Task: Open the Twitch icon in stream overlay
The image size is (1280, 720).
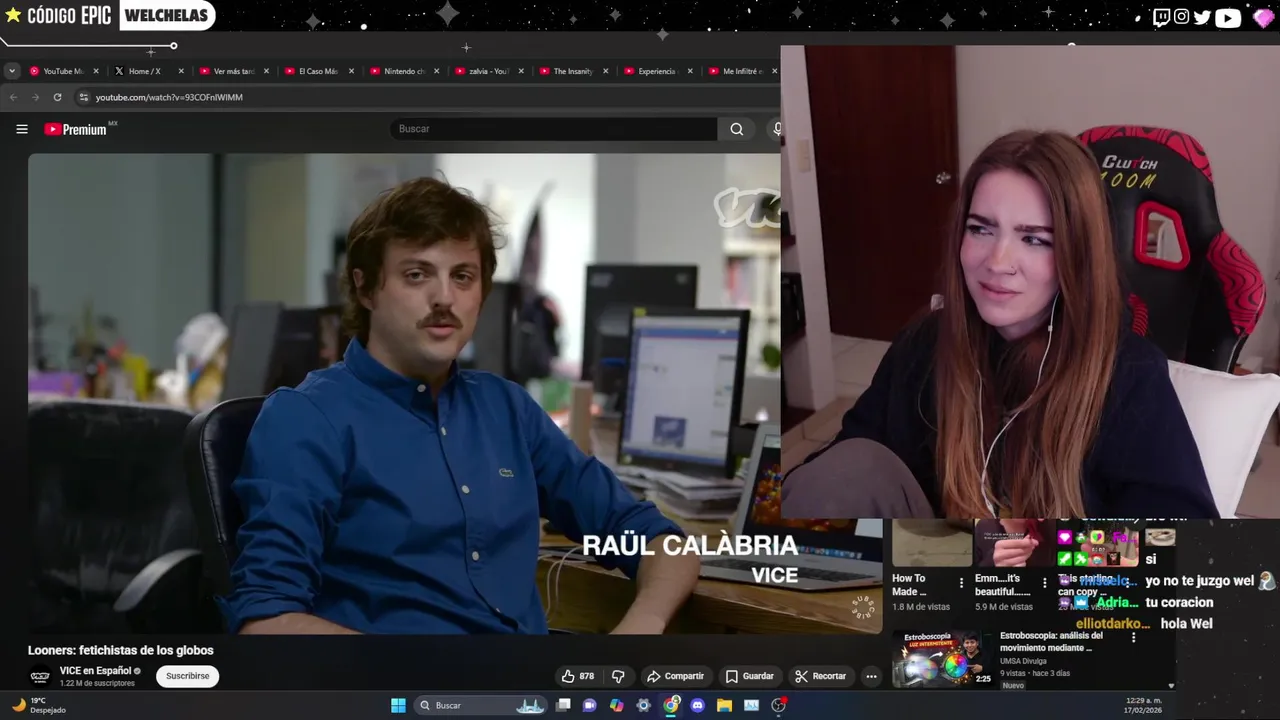Action: tap(1161, 17)
